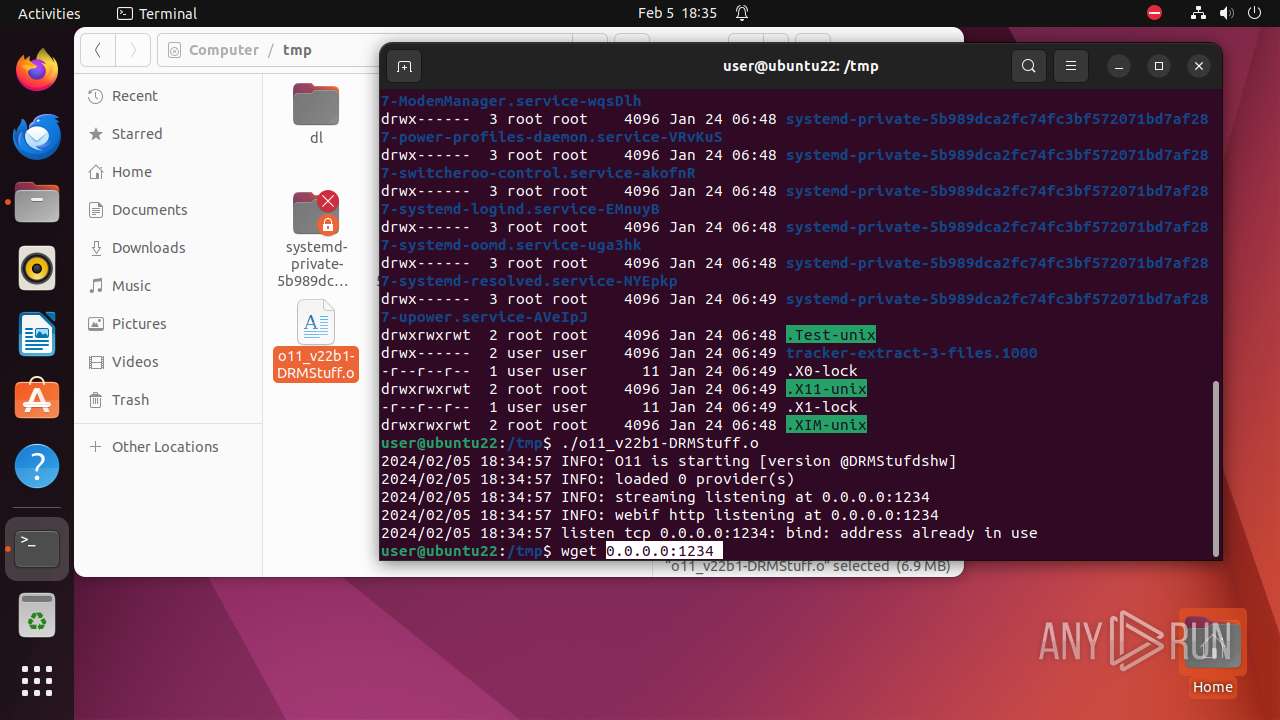Click tracker-extract-3-files.1000 entry in Terminal
The image size is (1280, 720).
(x=912, y=353)
